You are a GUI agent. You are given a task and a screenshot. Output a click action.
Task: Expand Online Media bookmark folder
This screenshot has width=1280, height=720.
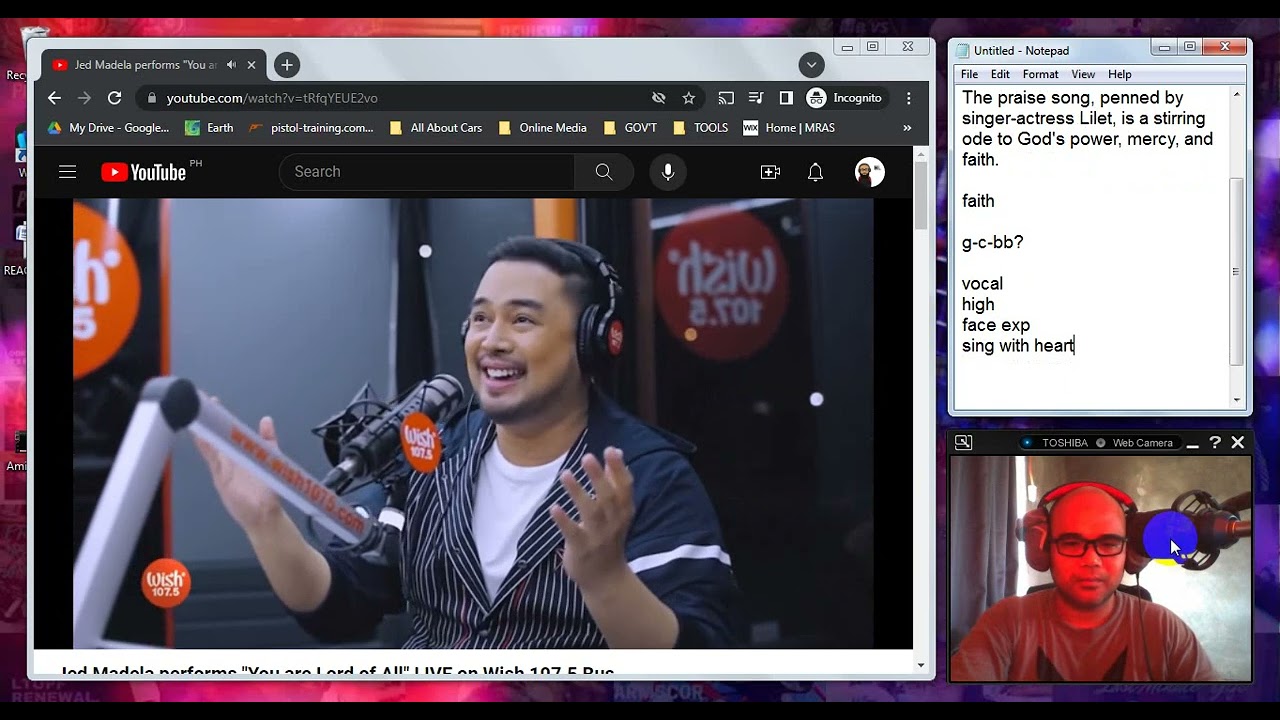542,128
